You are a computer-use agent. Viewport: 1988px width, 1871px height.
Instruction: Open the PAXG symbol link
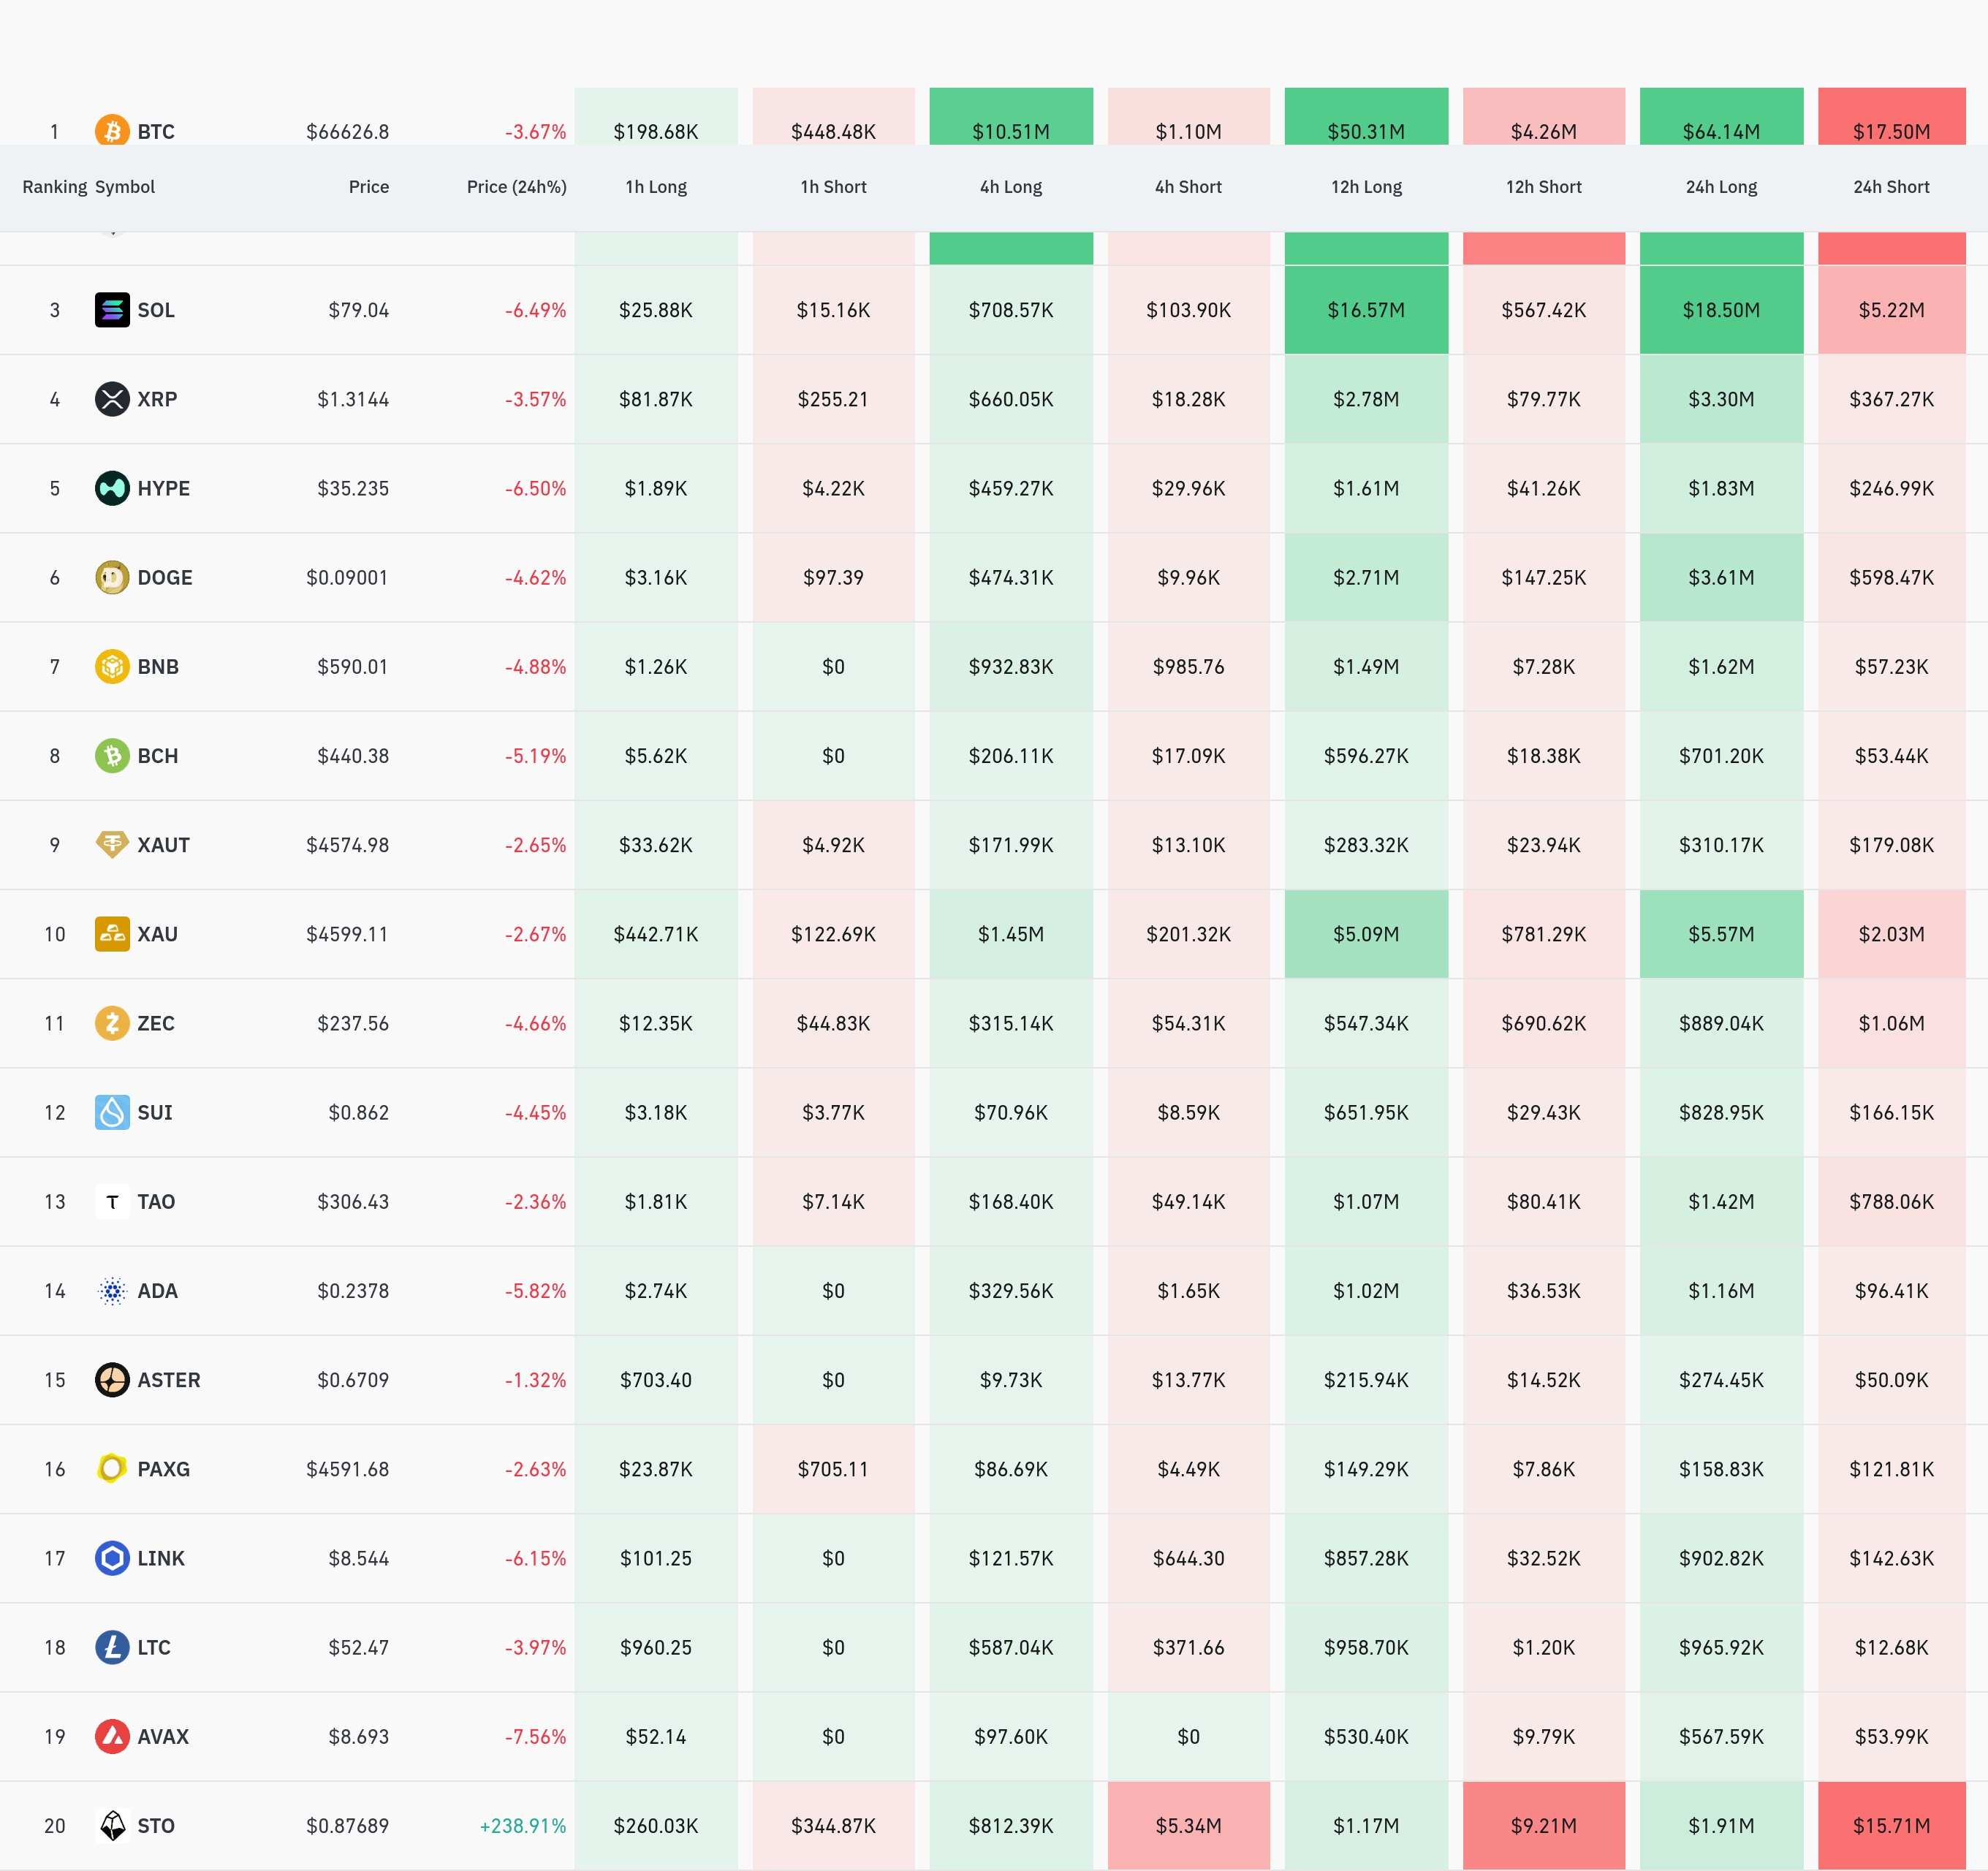tap(163, 1469)
